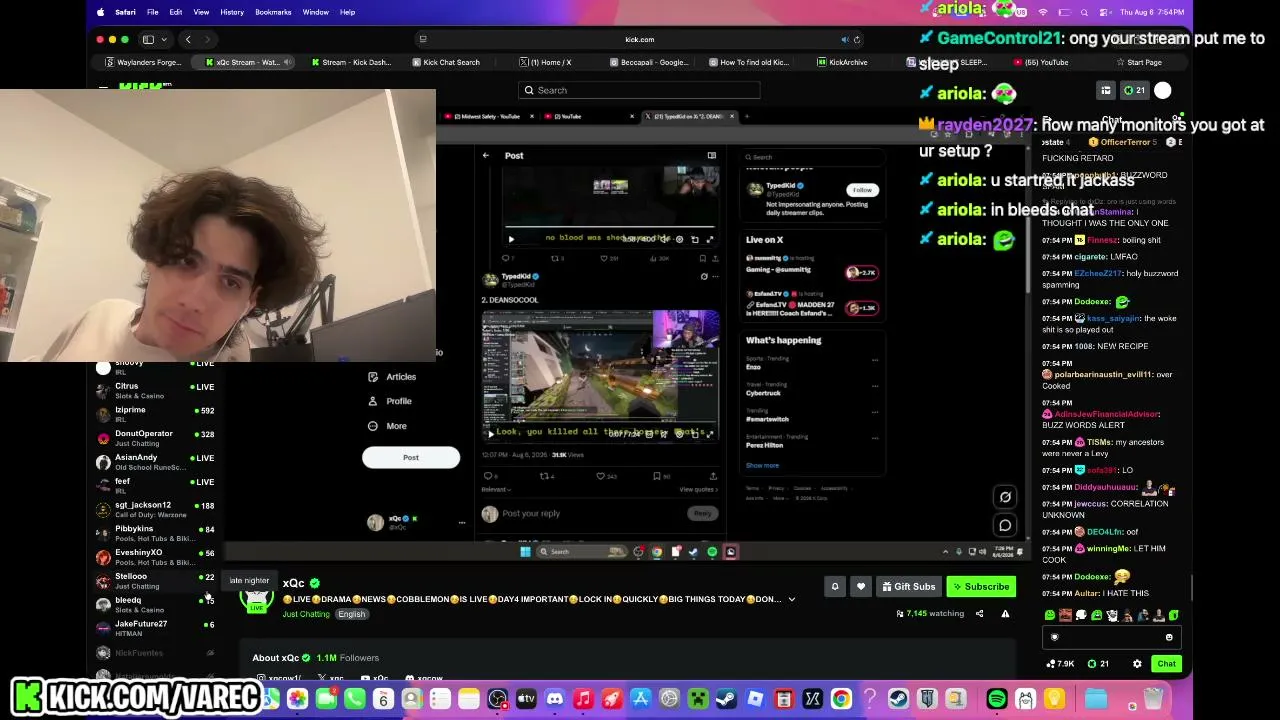Open the Relevant replies sort dropdown

496,489
